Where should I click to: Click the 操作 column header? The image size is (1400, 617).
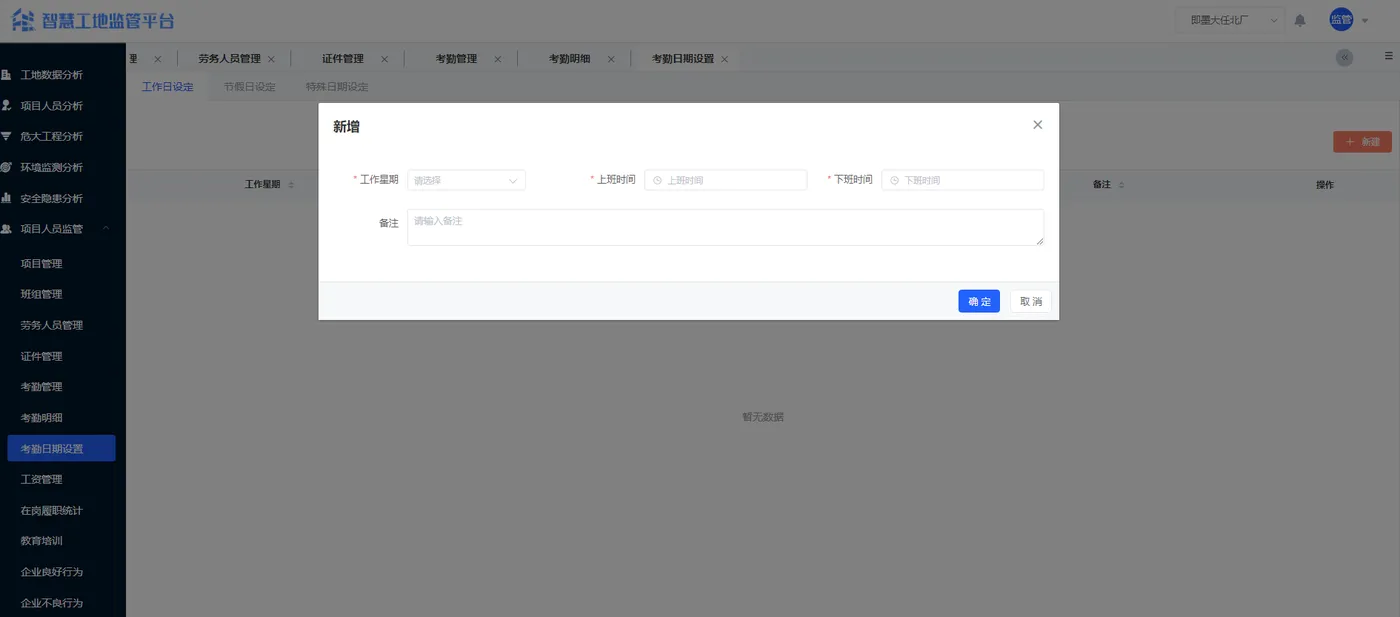click(x=1325, y=185)
